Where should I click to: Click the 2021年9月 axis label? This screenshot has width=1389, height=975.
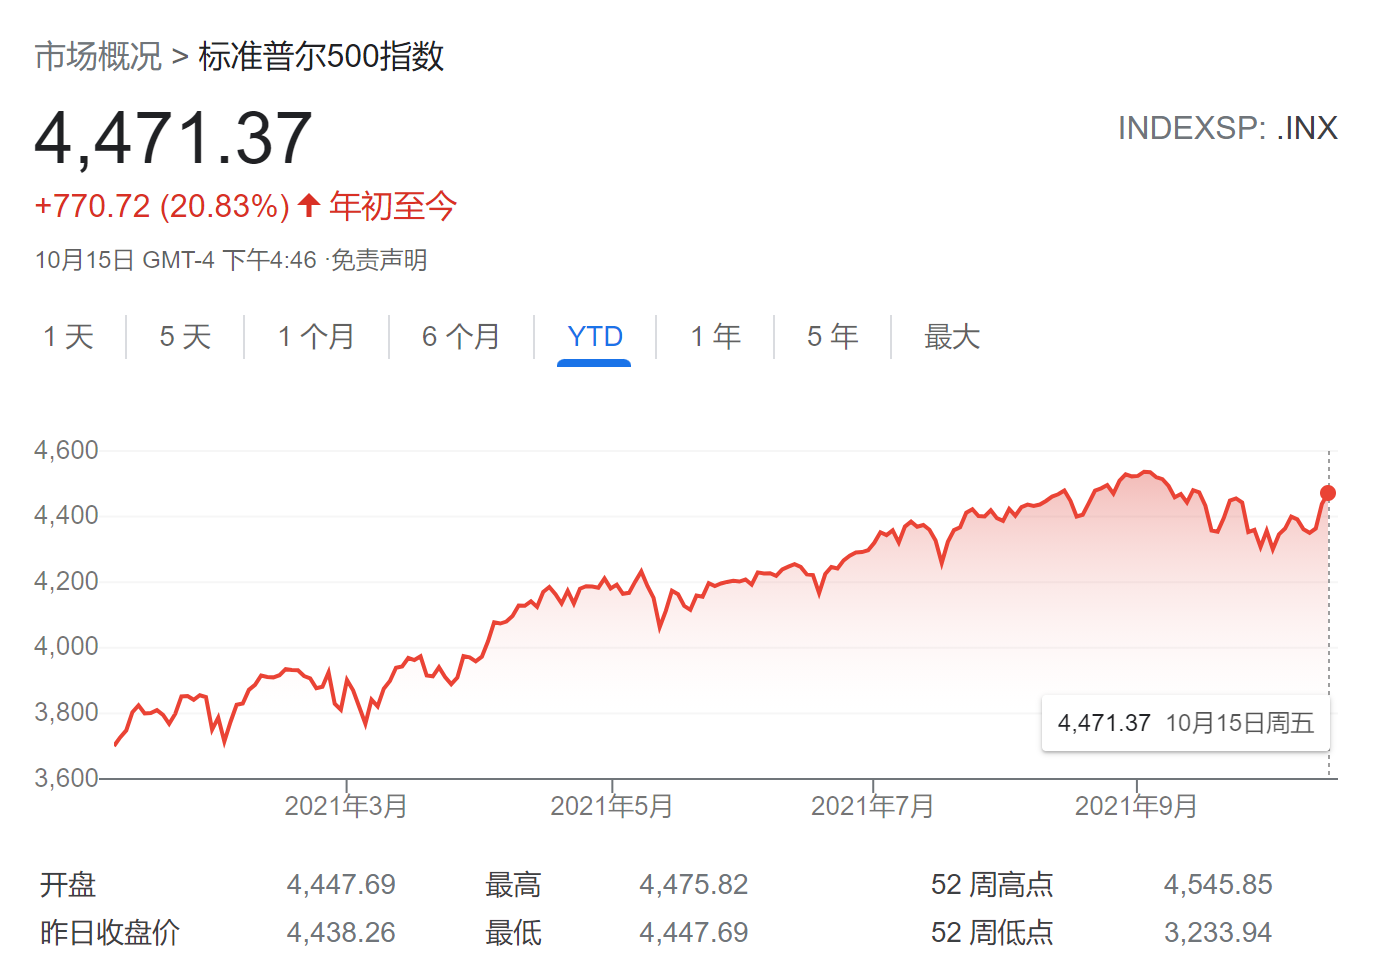1136,806
